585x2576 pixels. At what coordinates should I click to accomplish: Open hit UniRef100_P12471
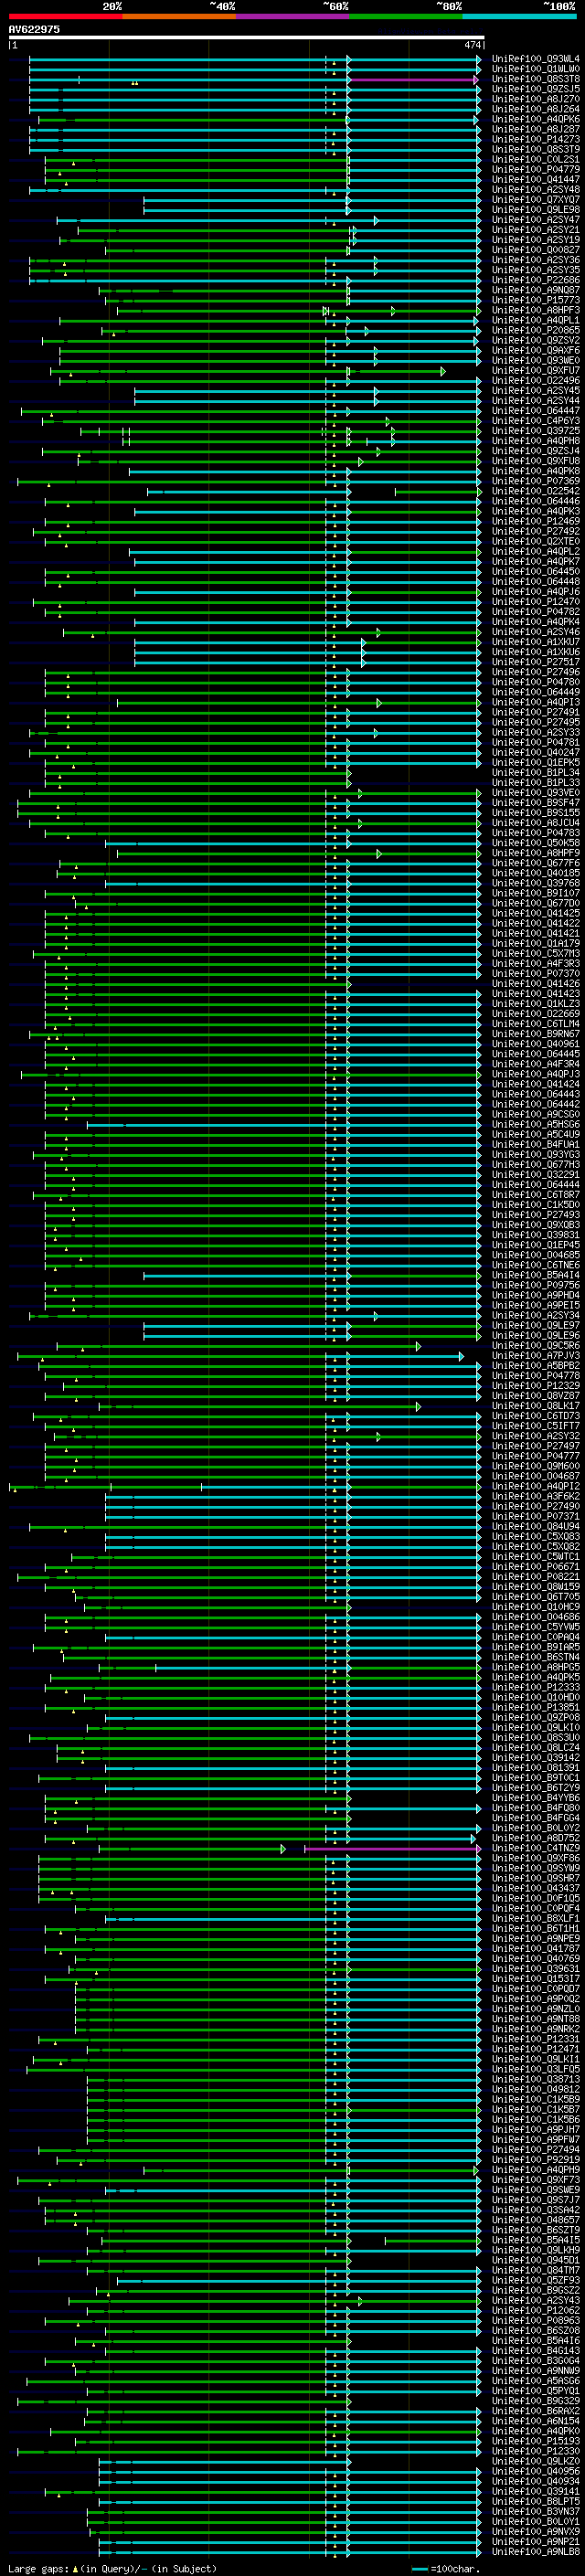[x=536, y=2049]
